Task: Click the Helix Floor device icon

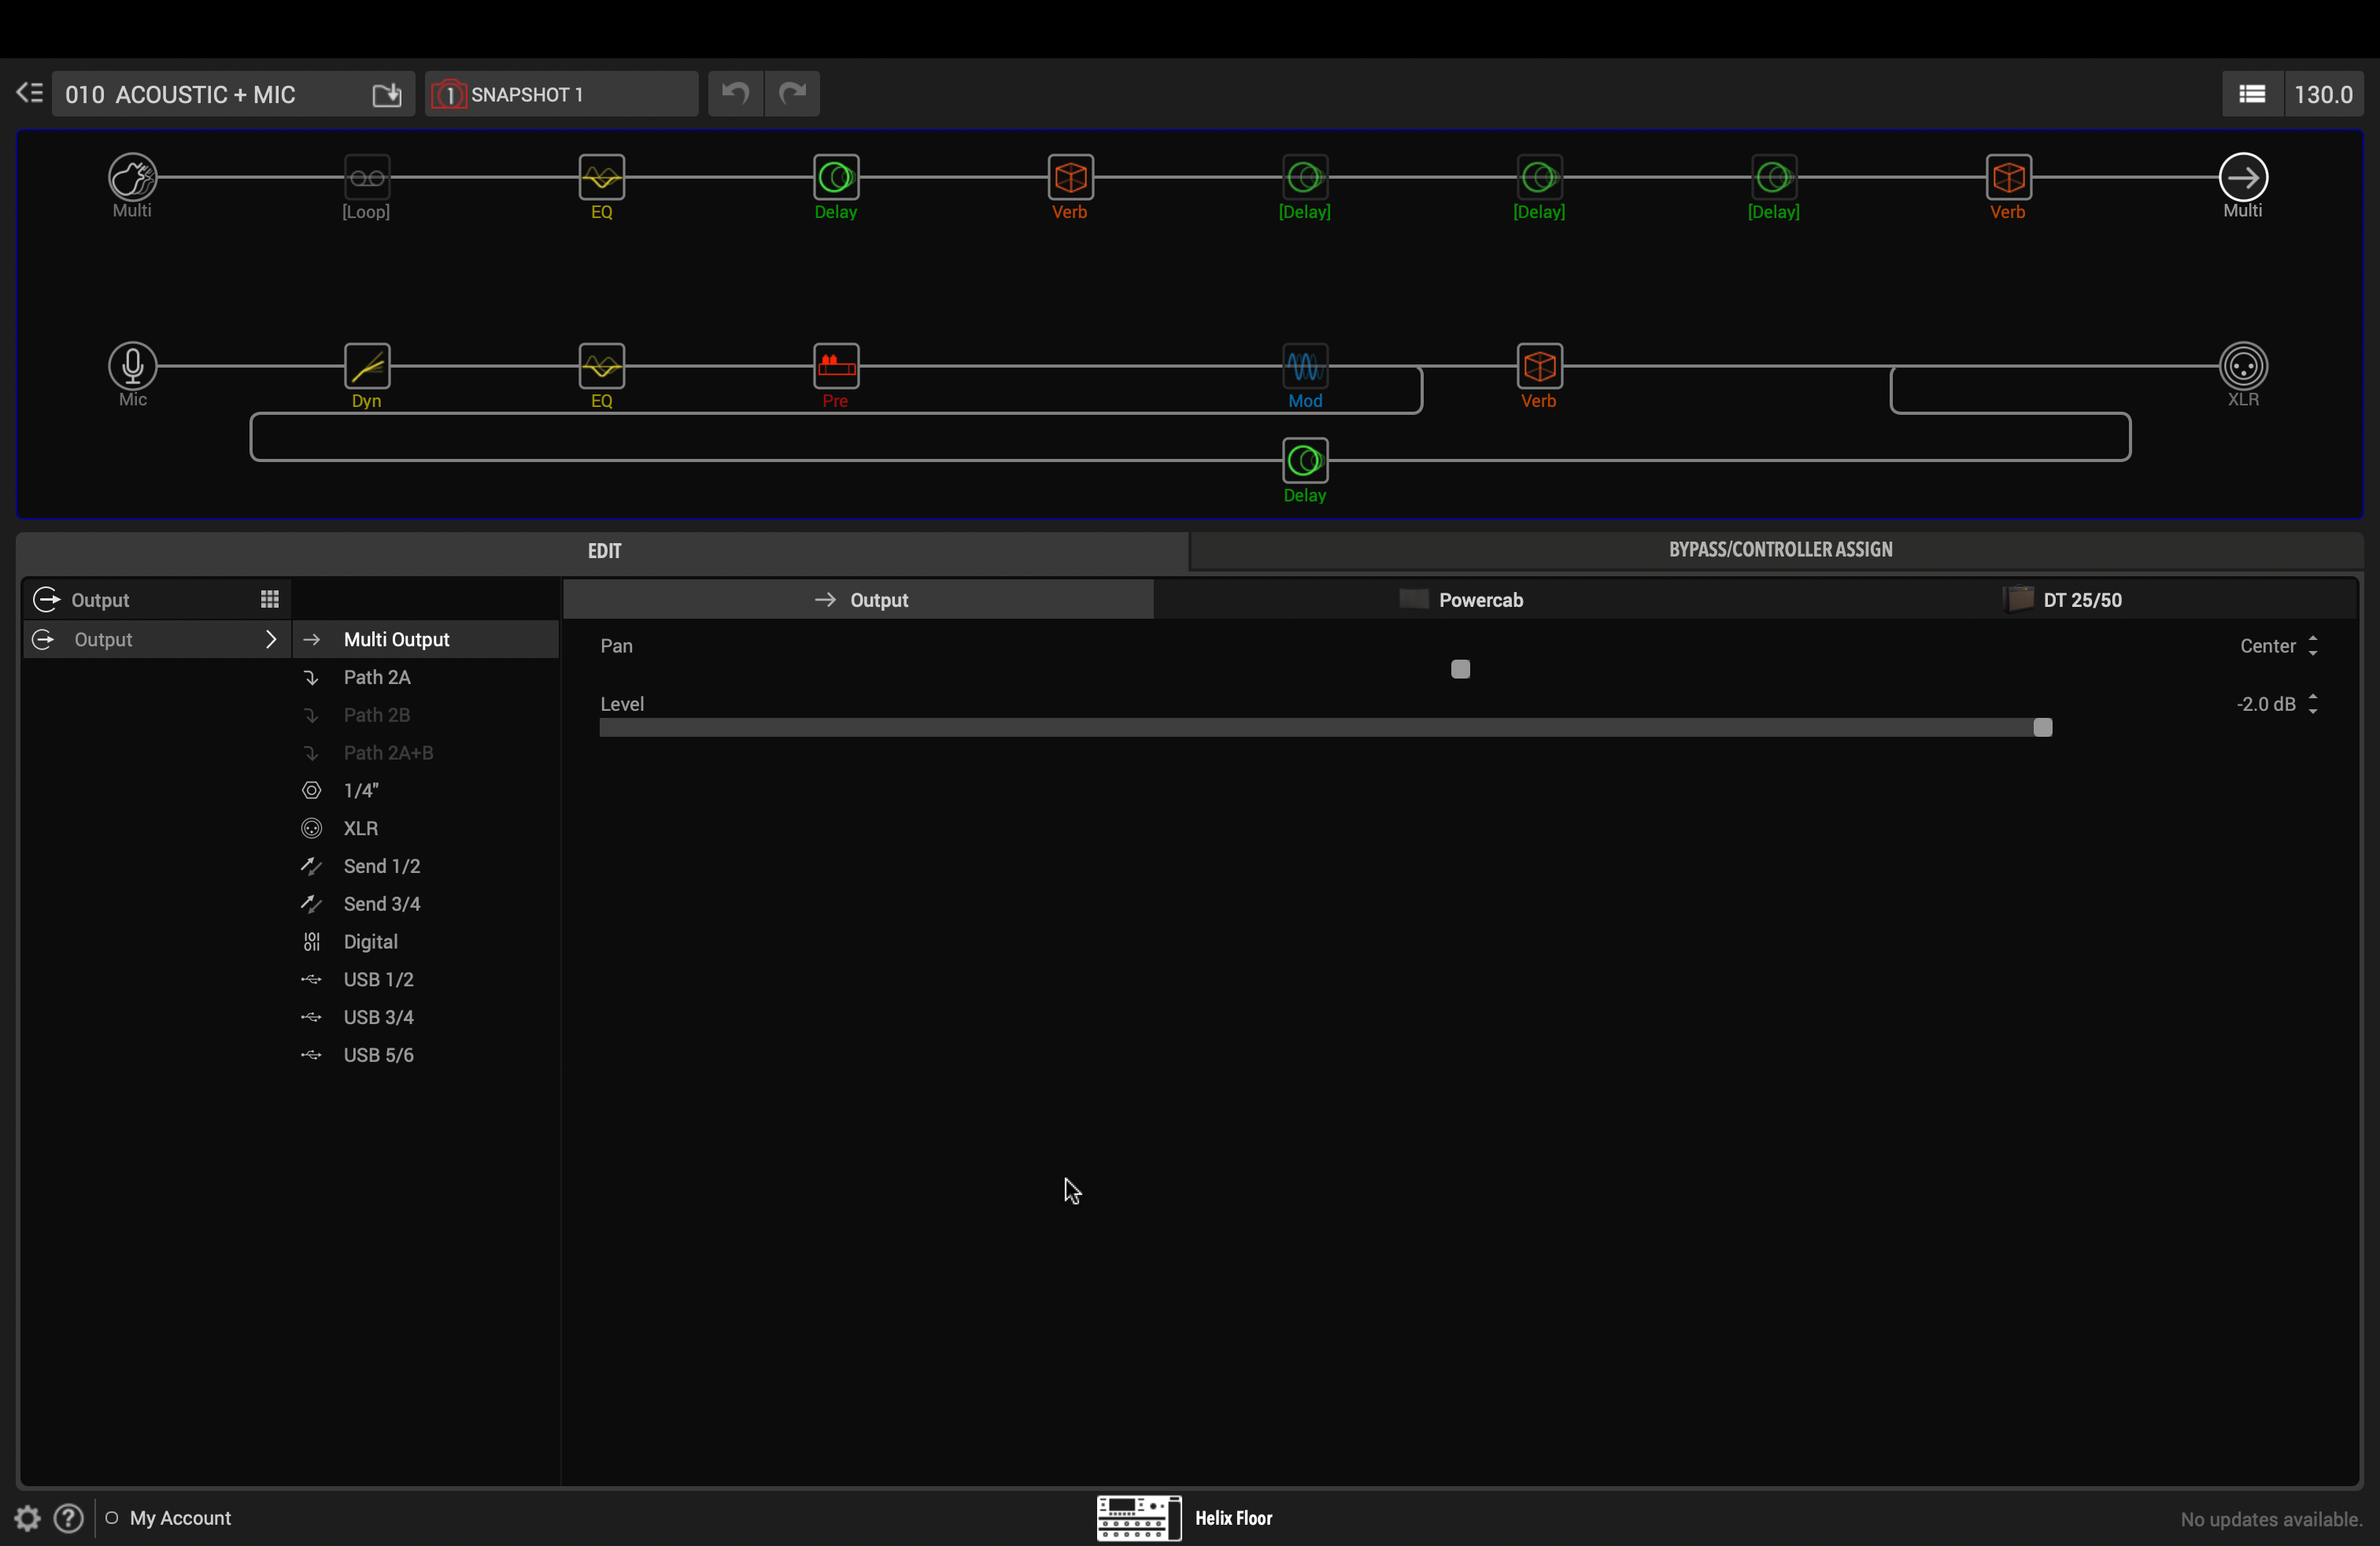Action: [x=1139, y=1518]
